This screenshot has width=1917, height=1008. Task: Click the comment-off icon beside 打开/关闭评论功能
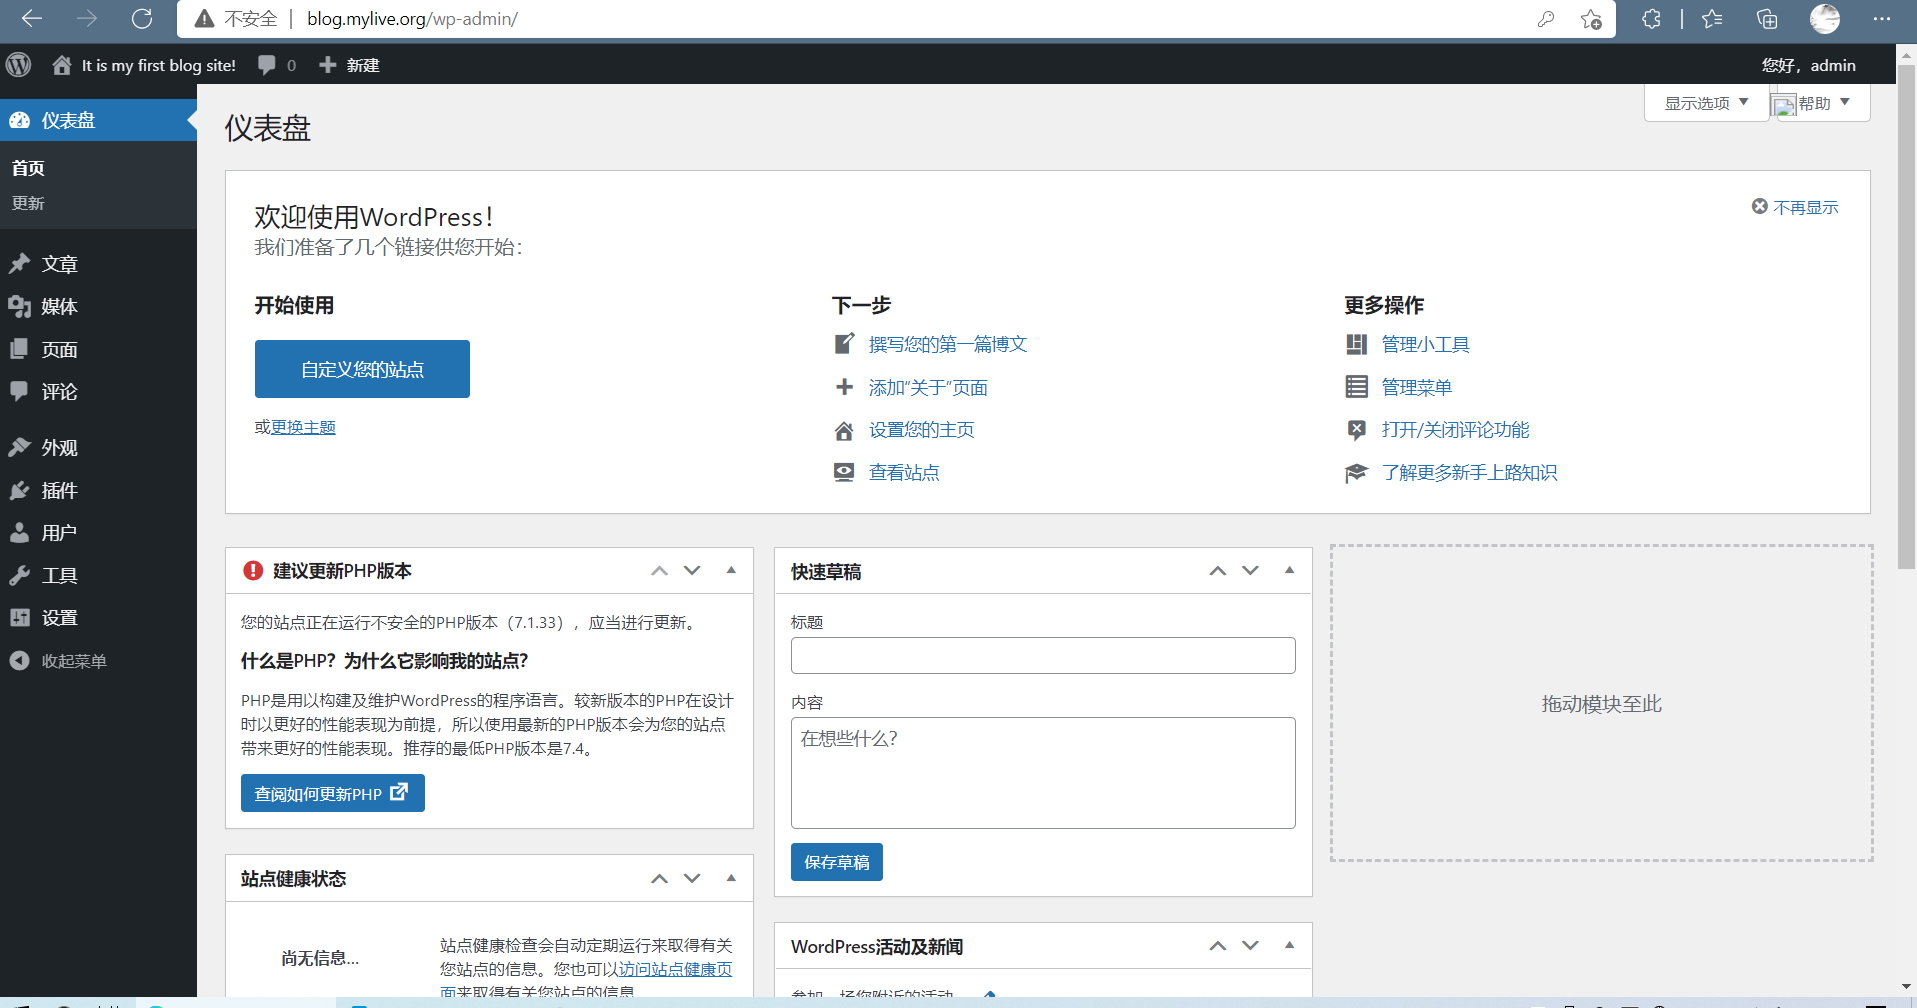[x=1357, y=430]
